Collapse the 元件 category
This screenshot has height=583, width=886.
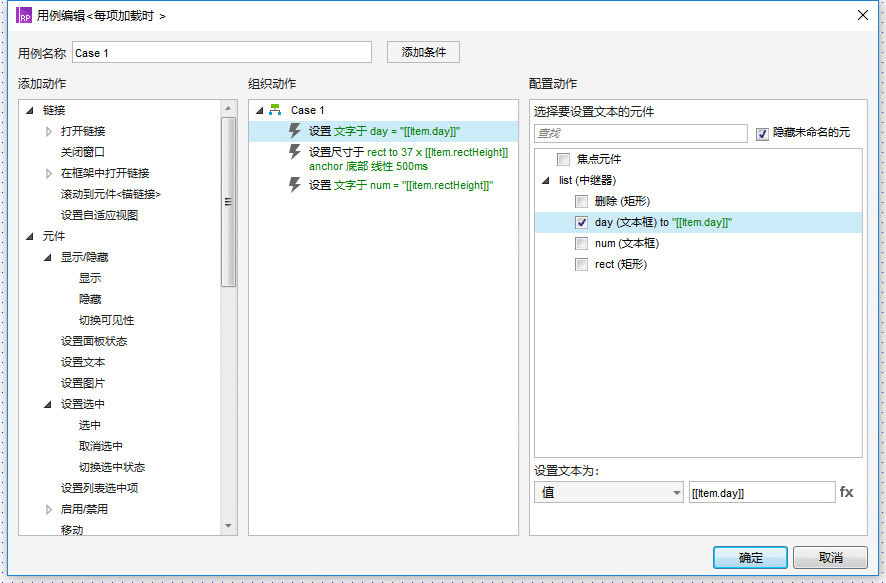coord(30,237)
